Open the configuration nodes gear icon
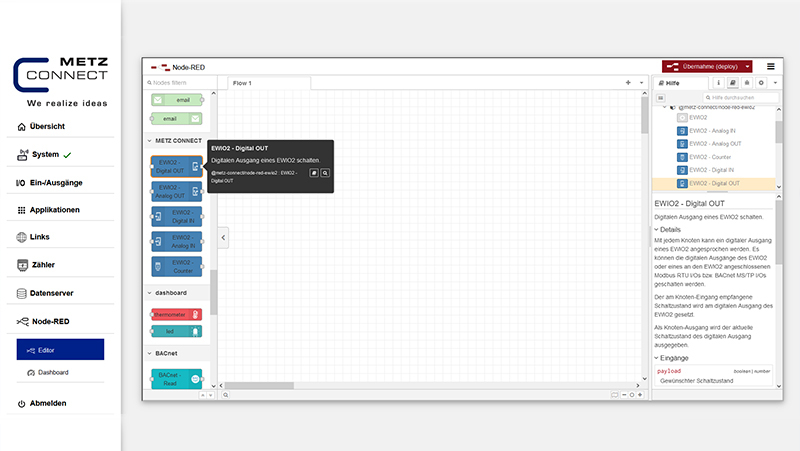This screenshot has width=800, height=451. 761,83
